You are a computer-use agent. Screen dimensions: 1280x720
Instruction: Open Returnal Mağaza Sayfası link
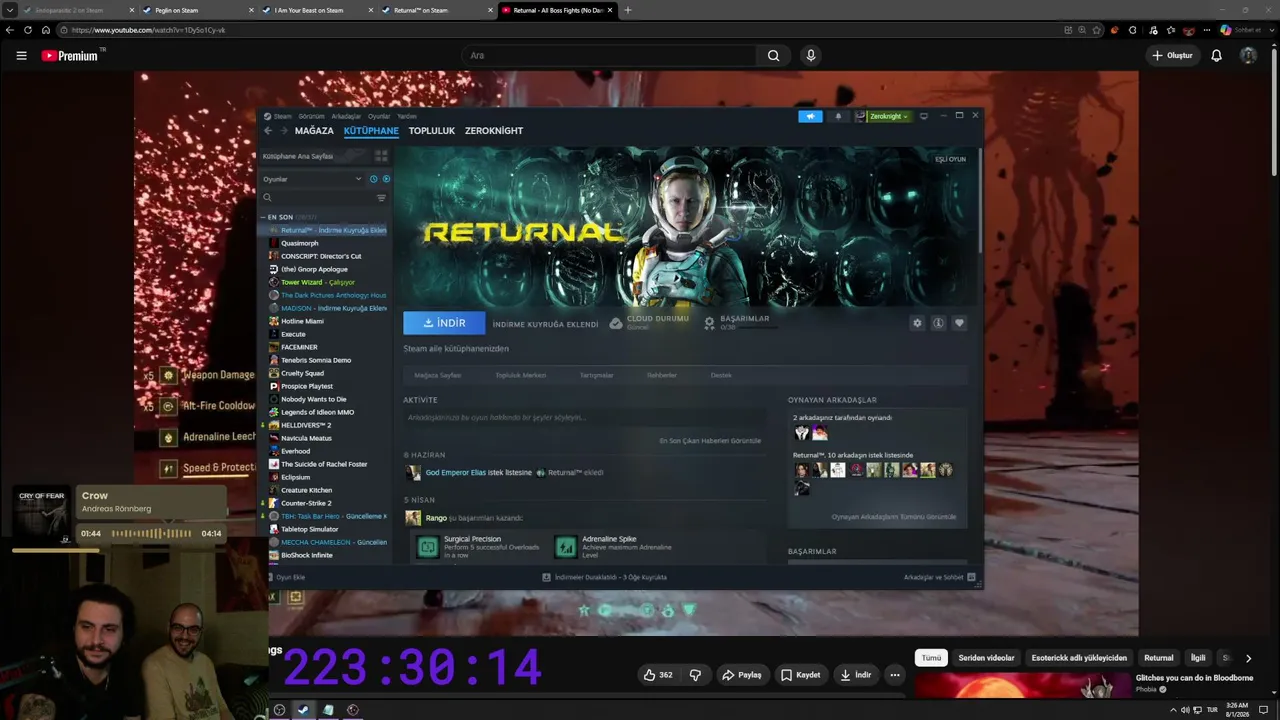[x=437, y=375]
